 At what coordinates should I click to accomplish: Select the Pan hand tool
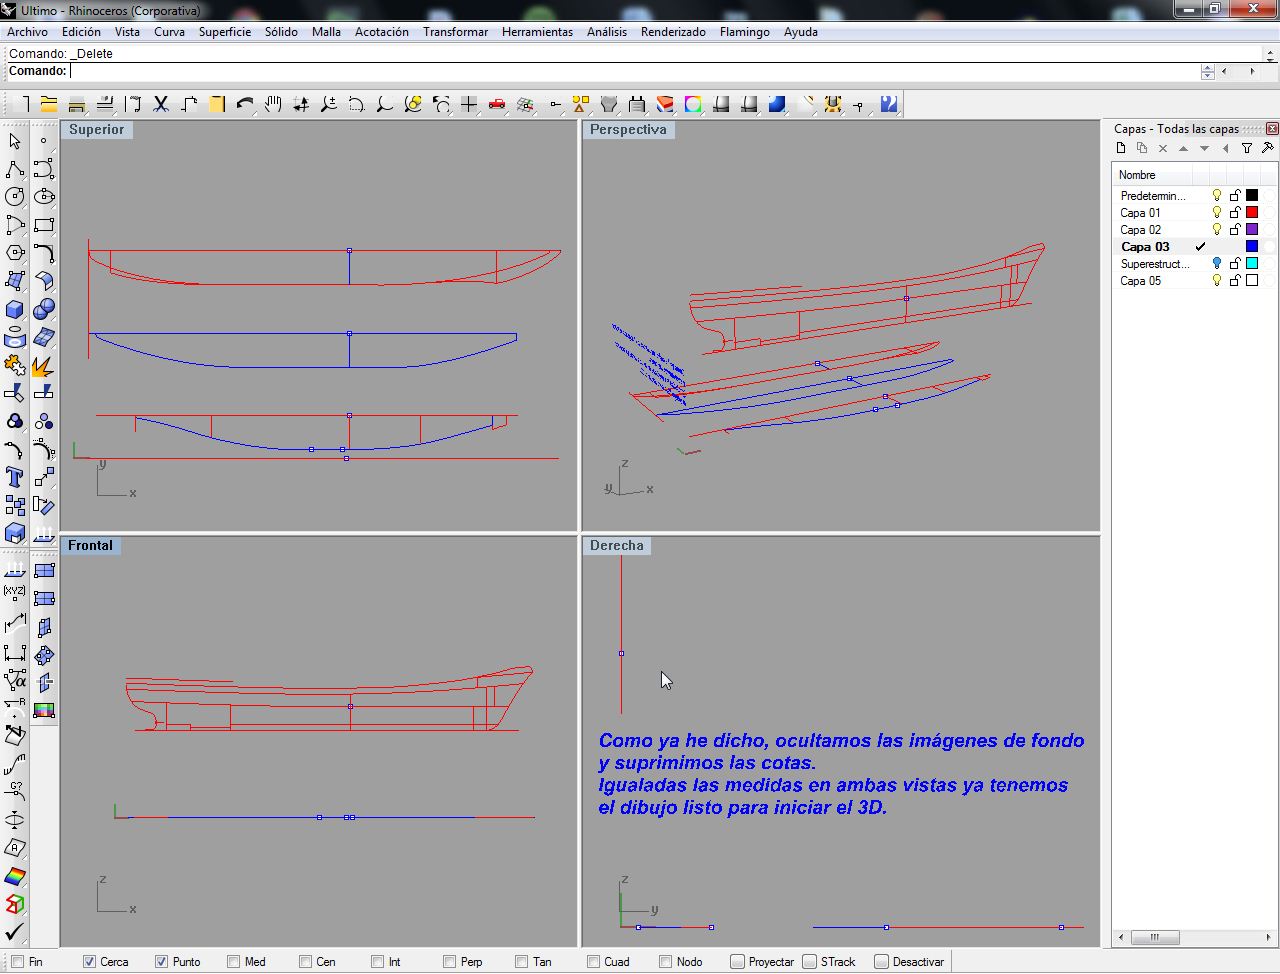click(273, 104)
